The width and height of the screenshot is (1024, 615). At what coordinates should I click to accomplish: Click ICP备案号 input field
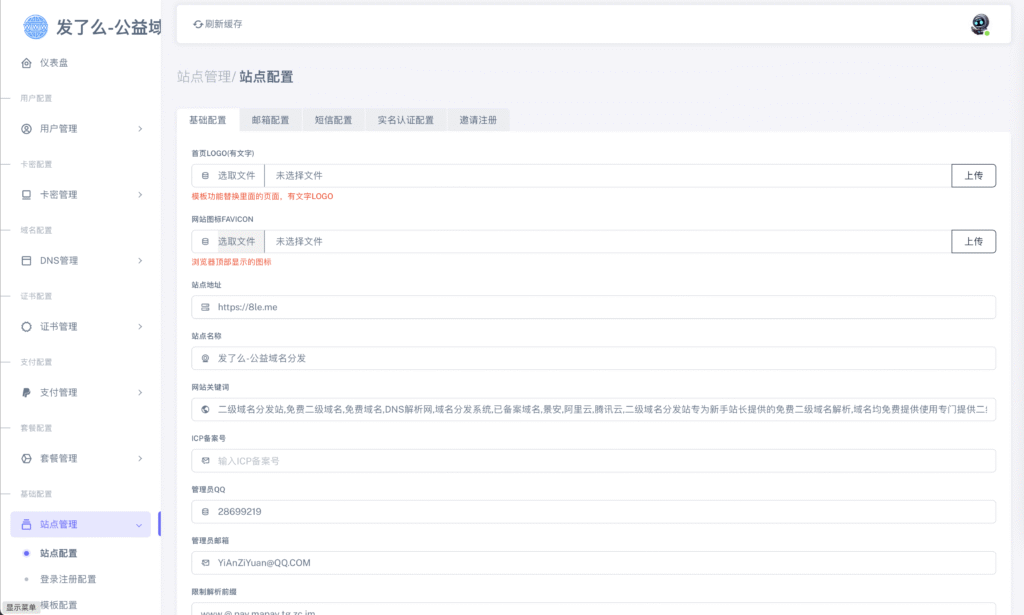[x=593, y=460]
